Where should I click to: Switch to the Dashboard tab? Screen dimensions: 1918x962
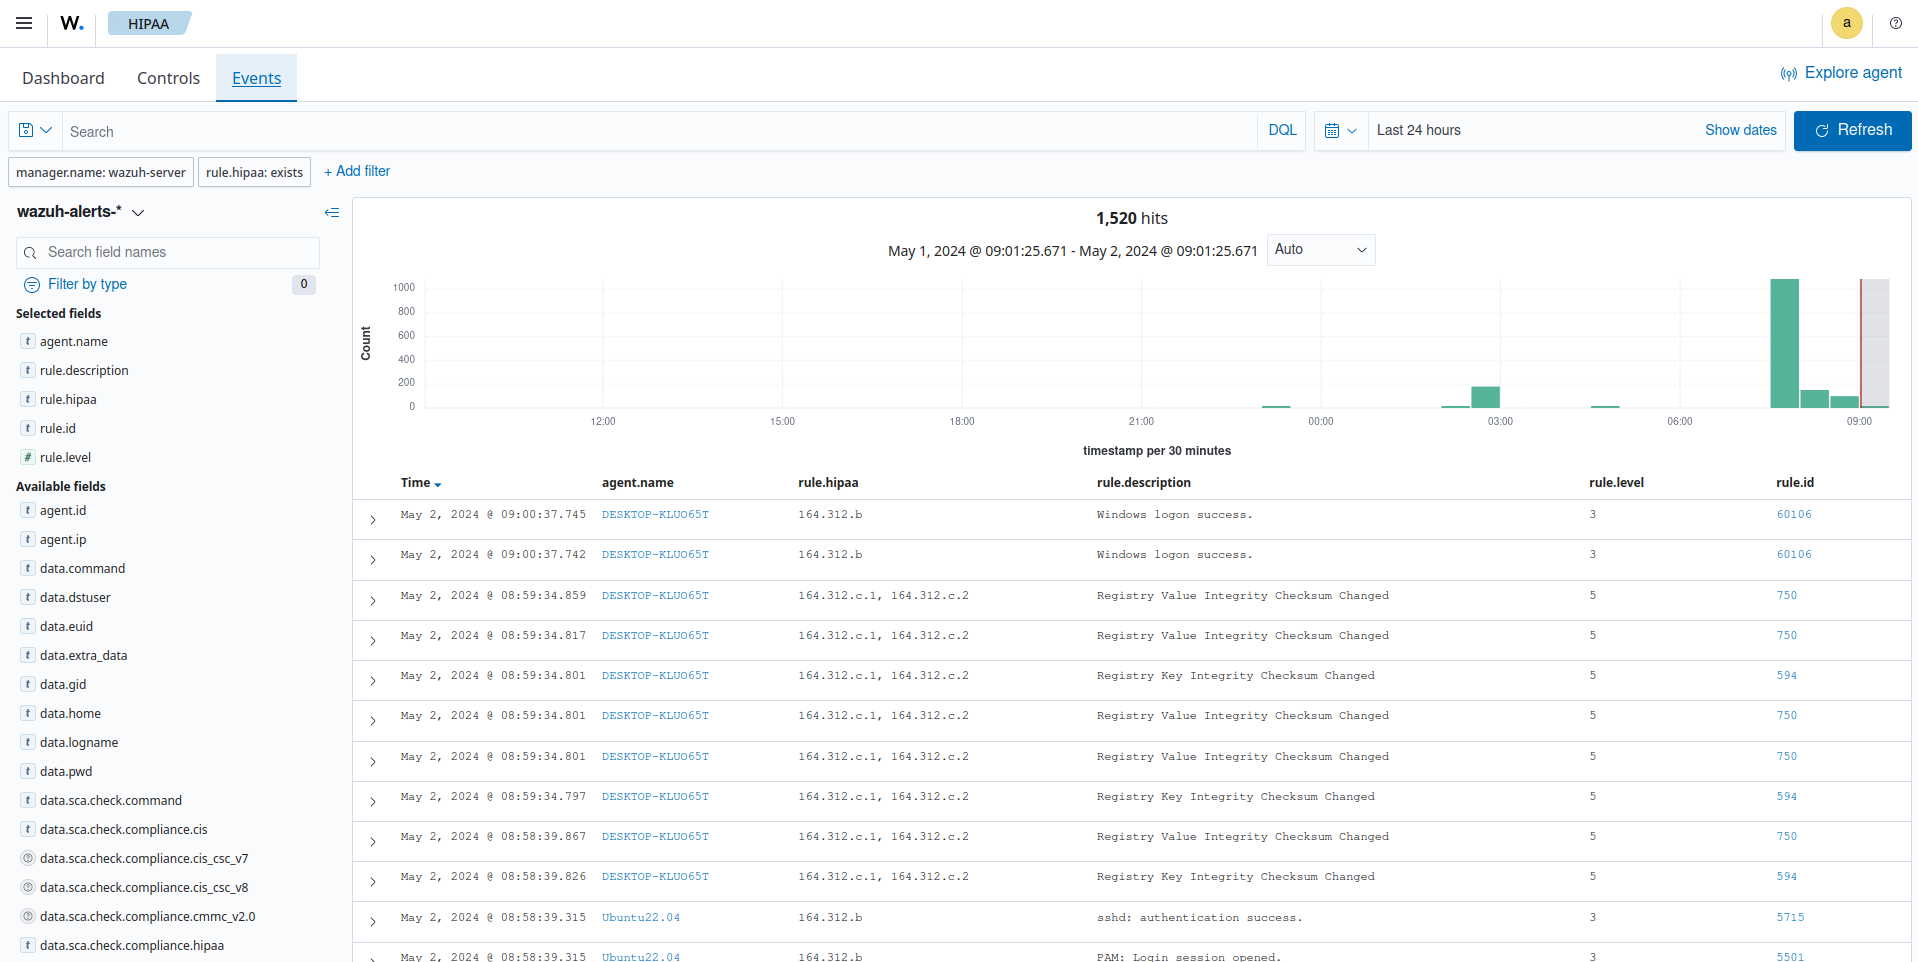(x=63, y=78)
